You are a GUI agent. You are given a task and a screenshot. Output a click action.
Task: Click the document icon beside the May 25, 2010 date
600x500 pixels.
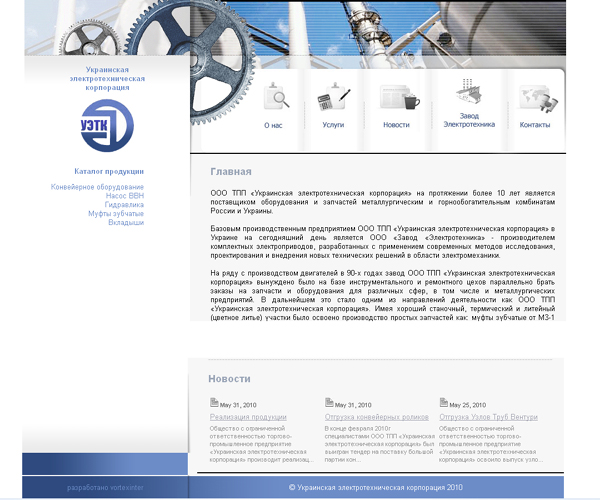click(x=444, y=404)
